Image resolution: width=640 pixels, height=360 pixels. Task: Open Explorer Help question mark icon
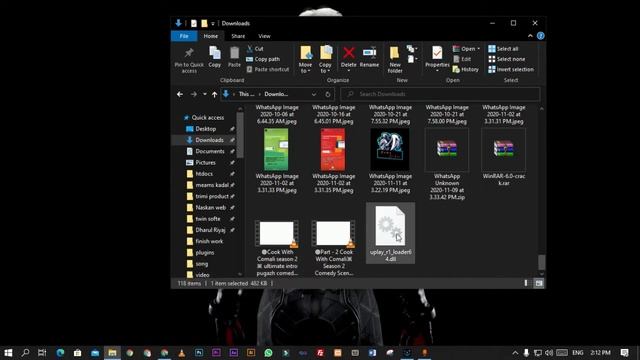tap(540, 36)
